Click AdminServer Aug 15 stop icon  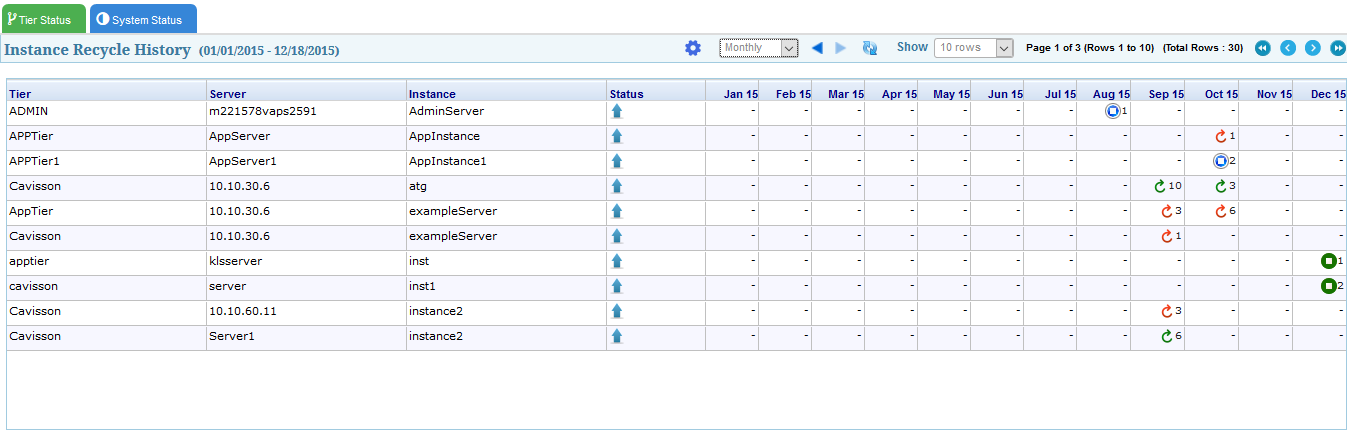click(1112, 111)
